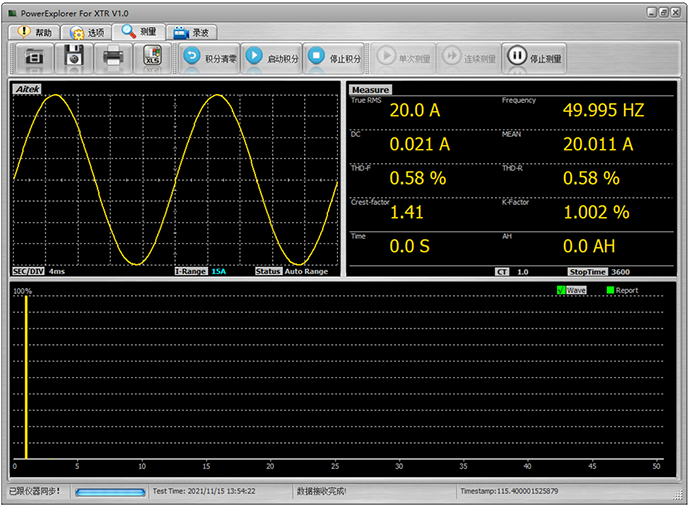
Task: Click the SEC/DIV label
Action: point(29,271)
